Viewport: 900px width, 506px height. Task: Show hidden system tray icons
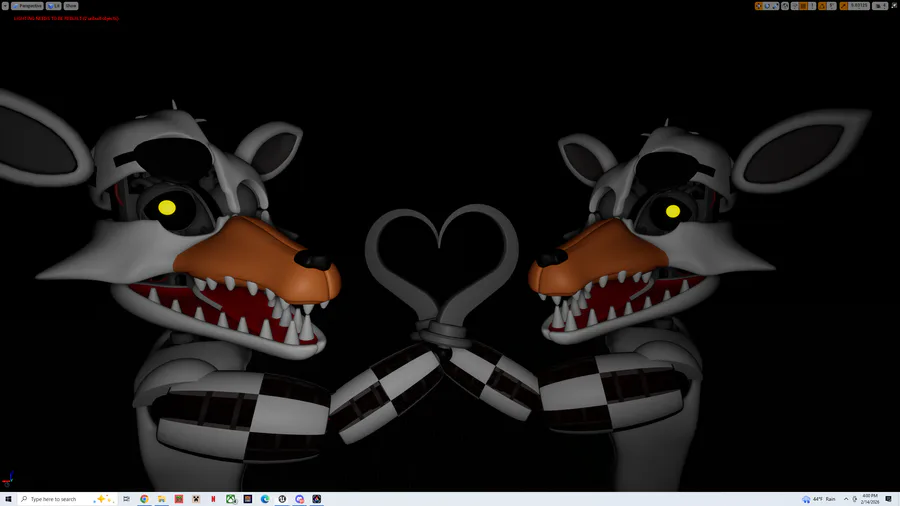pyautogui.click(x=846, y=499)
